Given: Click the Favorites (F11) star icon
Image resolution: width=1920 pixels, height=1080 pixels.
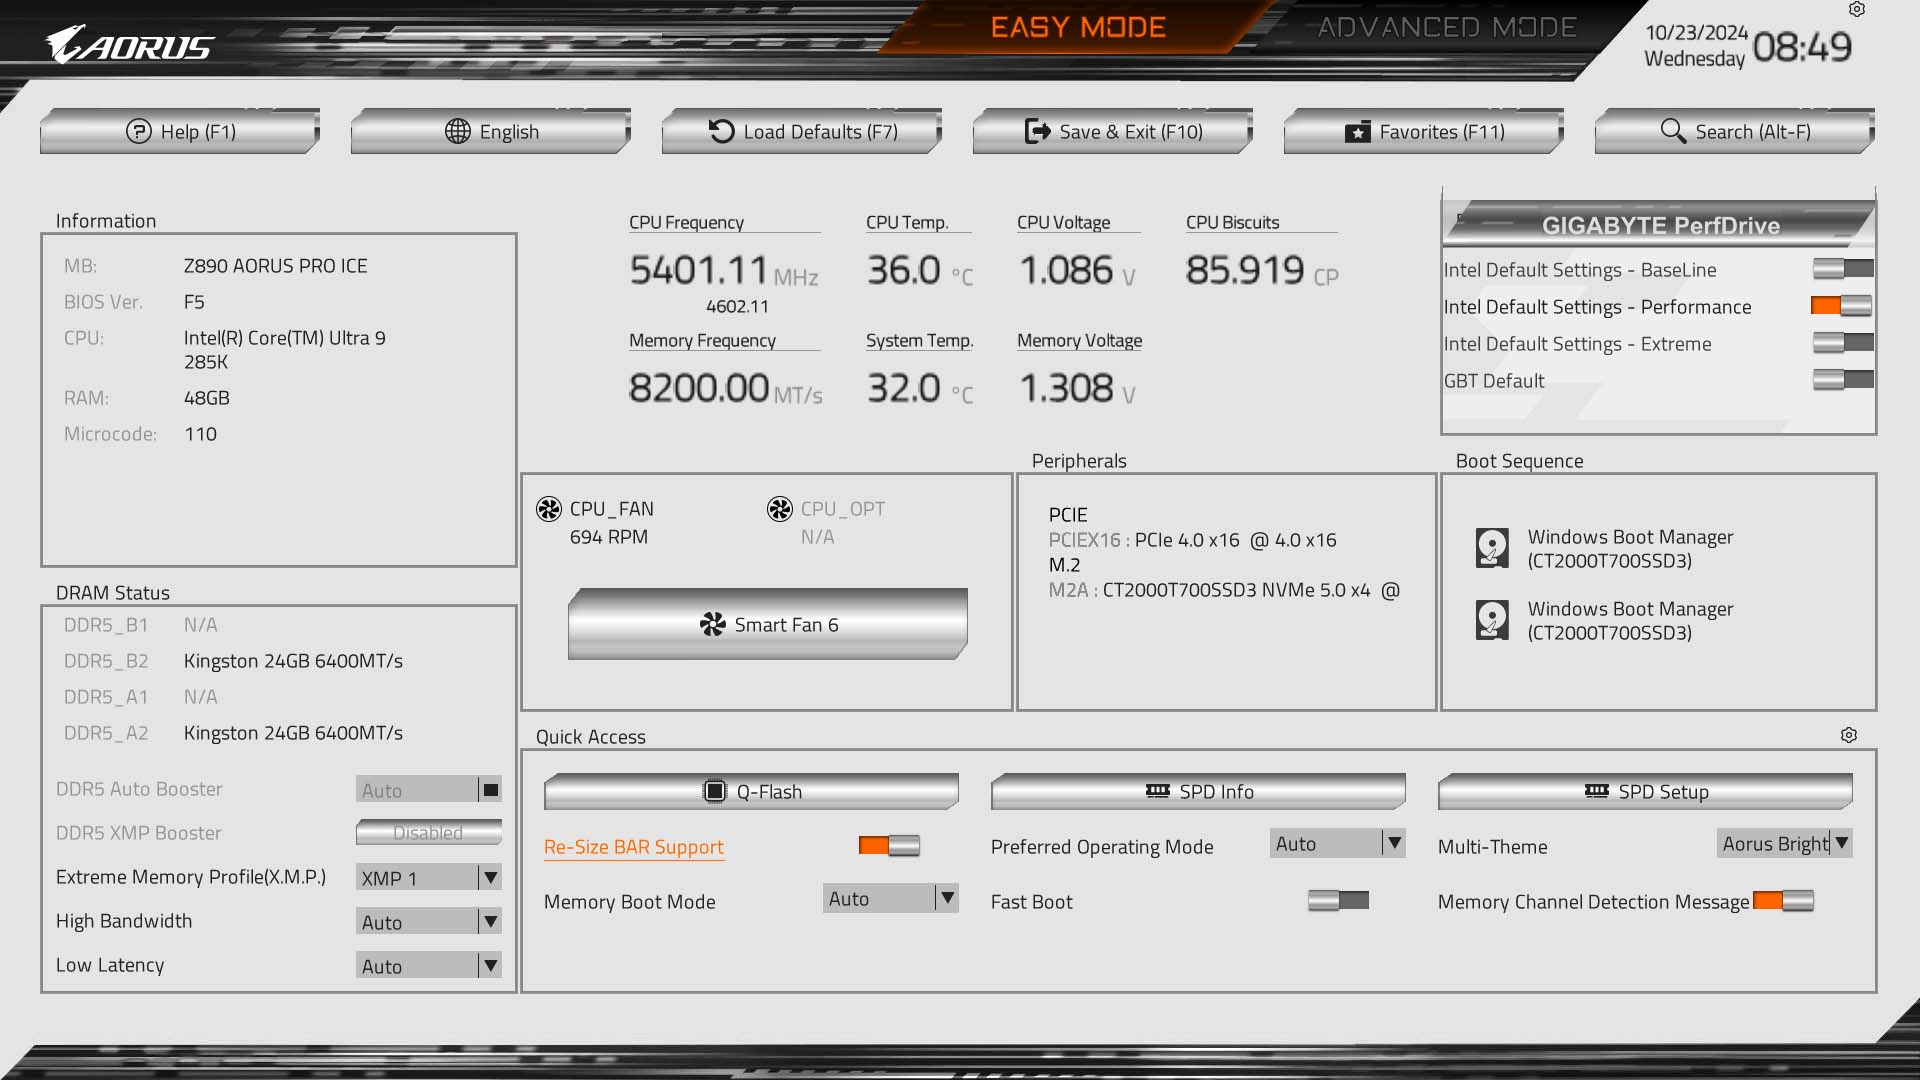Looking at the screenshot, I should (x=1356, y=131).
